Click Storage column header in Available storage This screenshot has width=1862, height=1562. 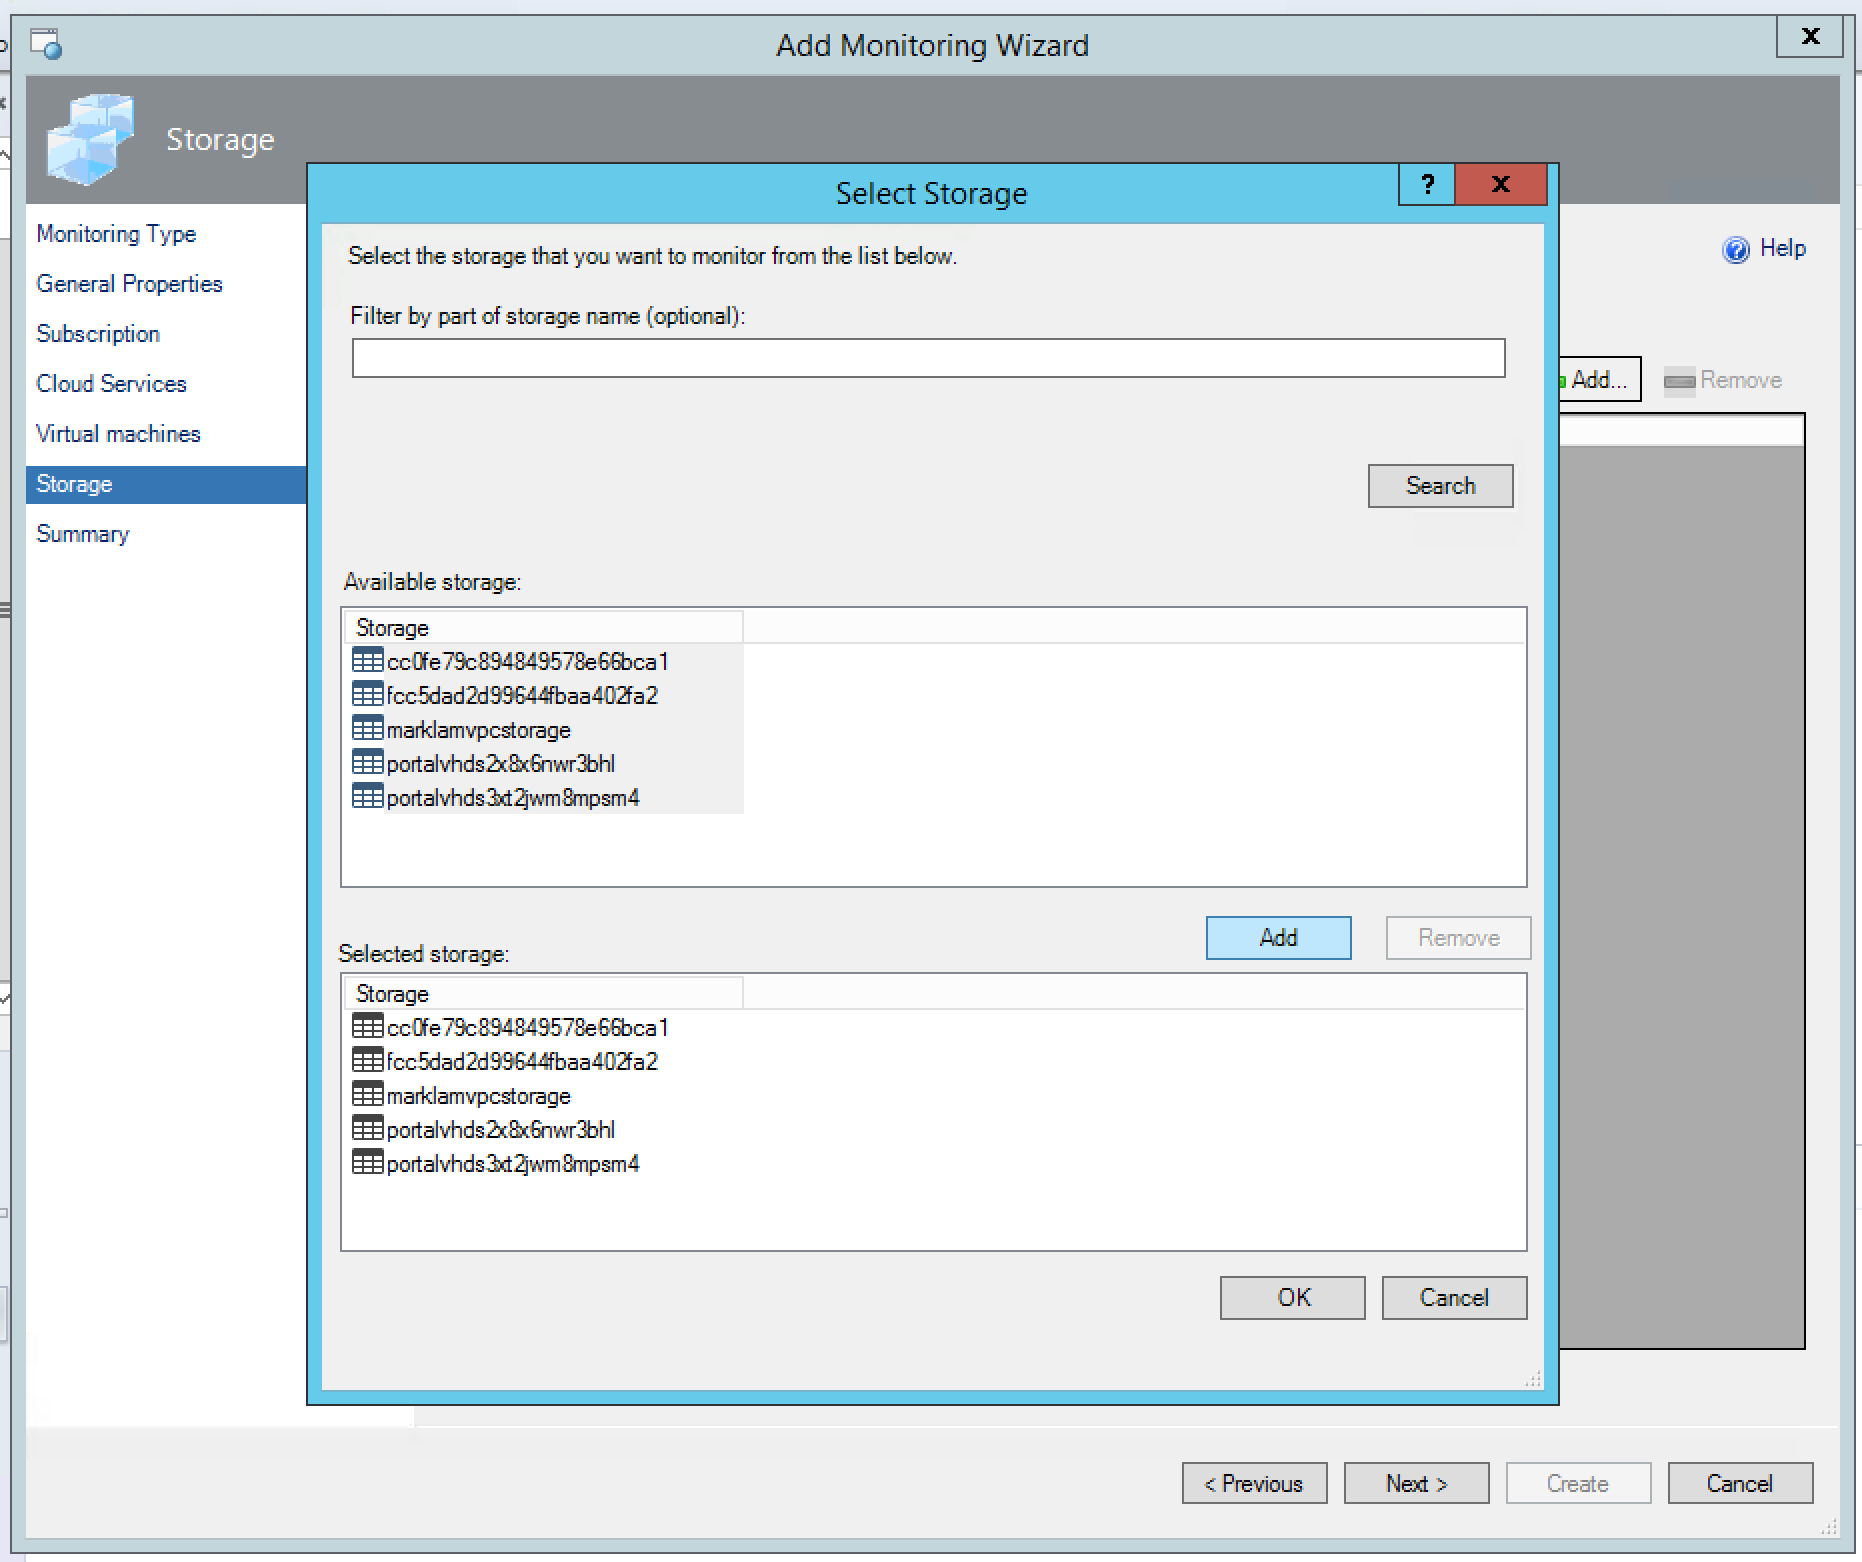click(x=543, y=628)
